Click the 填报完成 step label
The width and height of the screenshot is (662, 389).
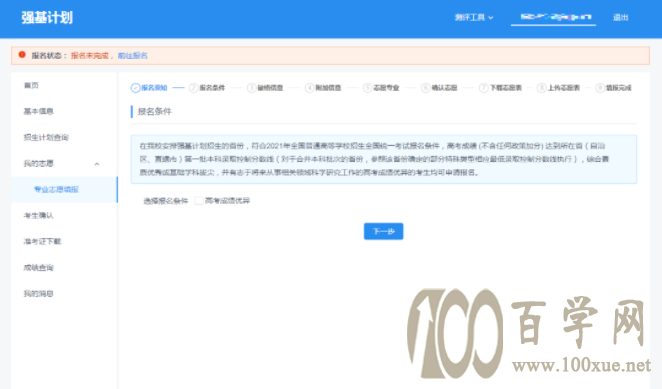pos(619,88)
